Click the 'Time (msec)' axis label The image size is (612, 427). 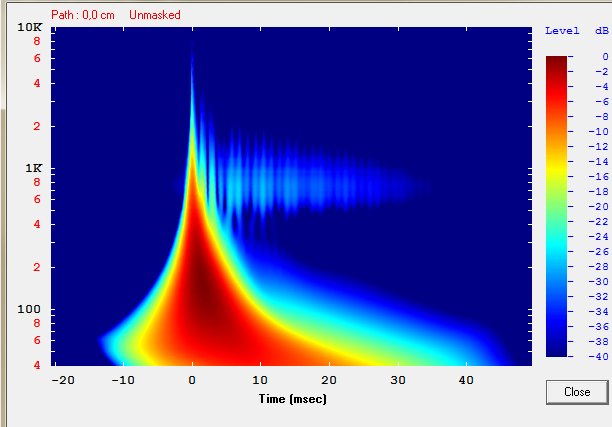[x=292, y=399]
